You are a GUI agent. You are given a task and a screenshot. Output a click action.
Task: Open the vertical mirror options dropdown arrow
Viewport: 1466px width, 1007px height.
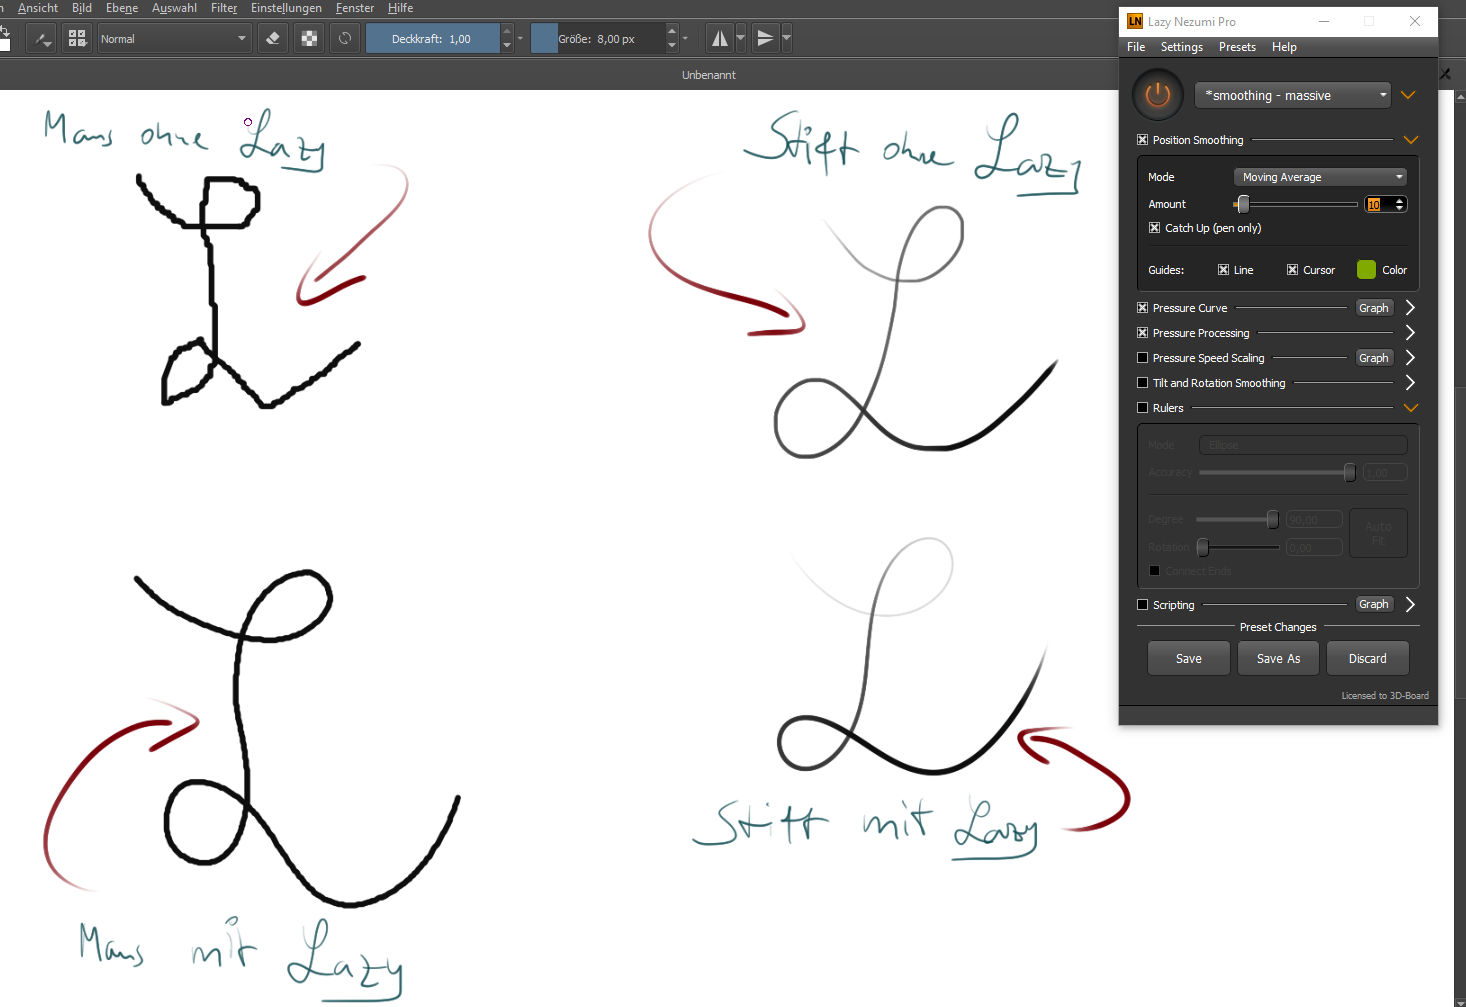pos(786,39)
